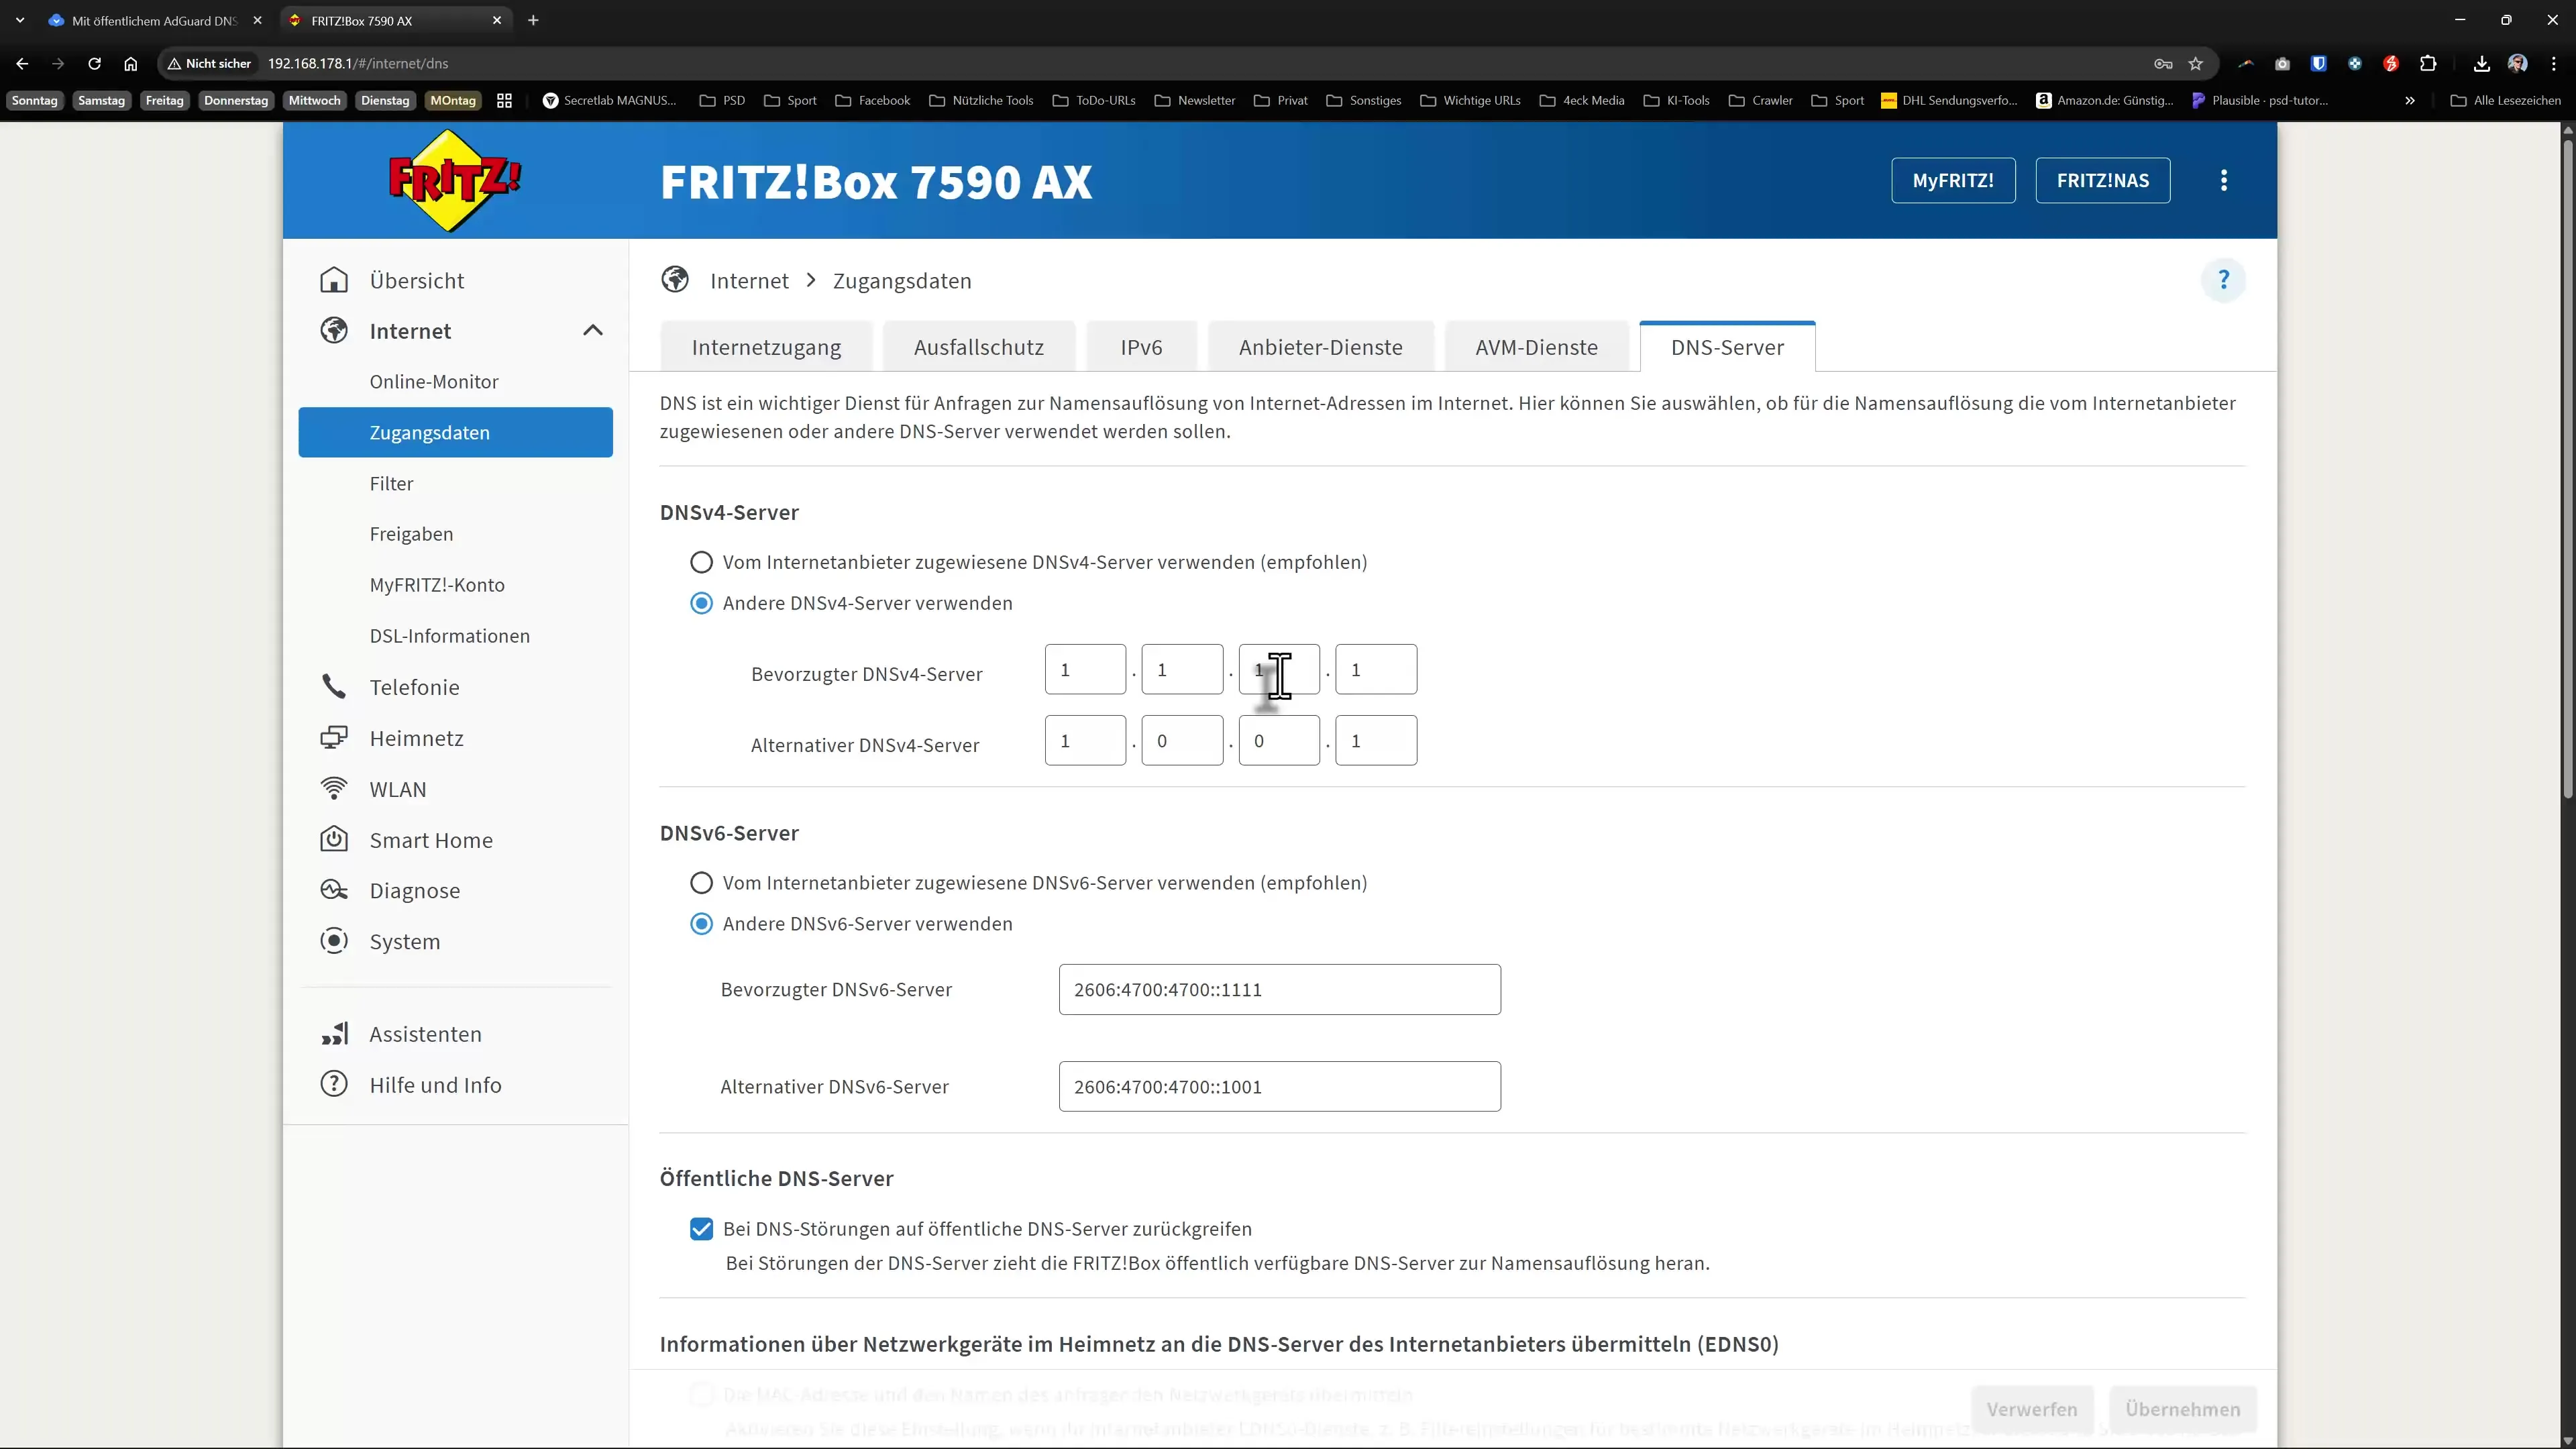The width and height of the screenshot is (2576, 1449).
Task: Open the AVM-Dienste tab
Action: pos(1536,346)
